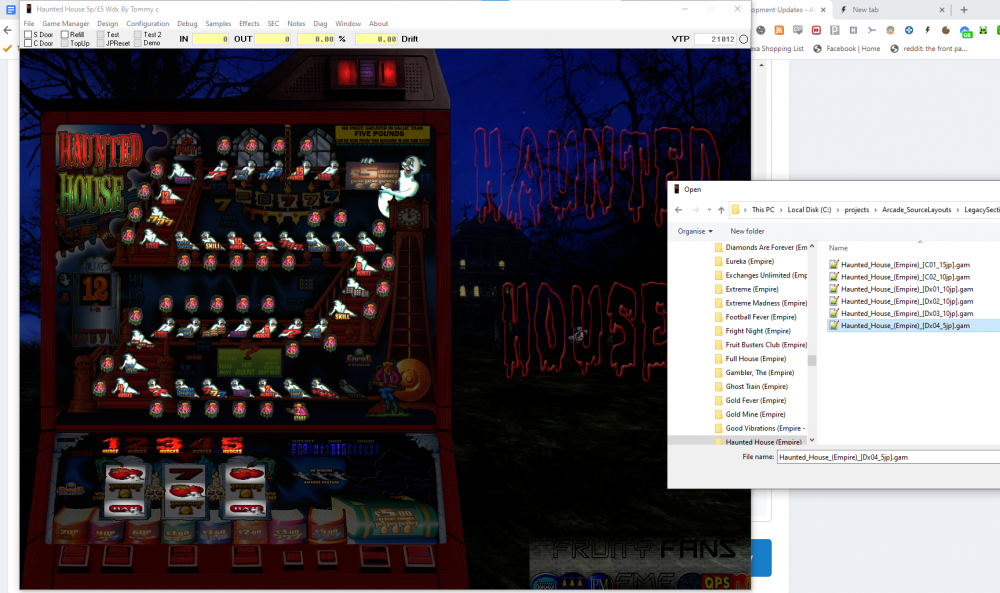Select Full House (Empire) folder
1000x593 pixels.
(x=750, y=359)
